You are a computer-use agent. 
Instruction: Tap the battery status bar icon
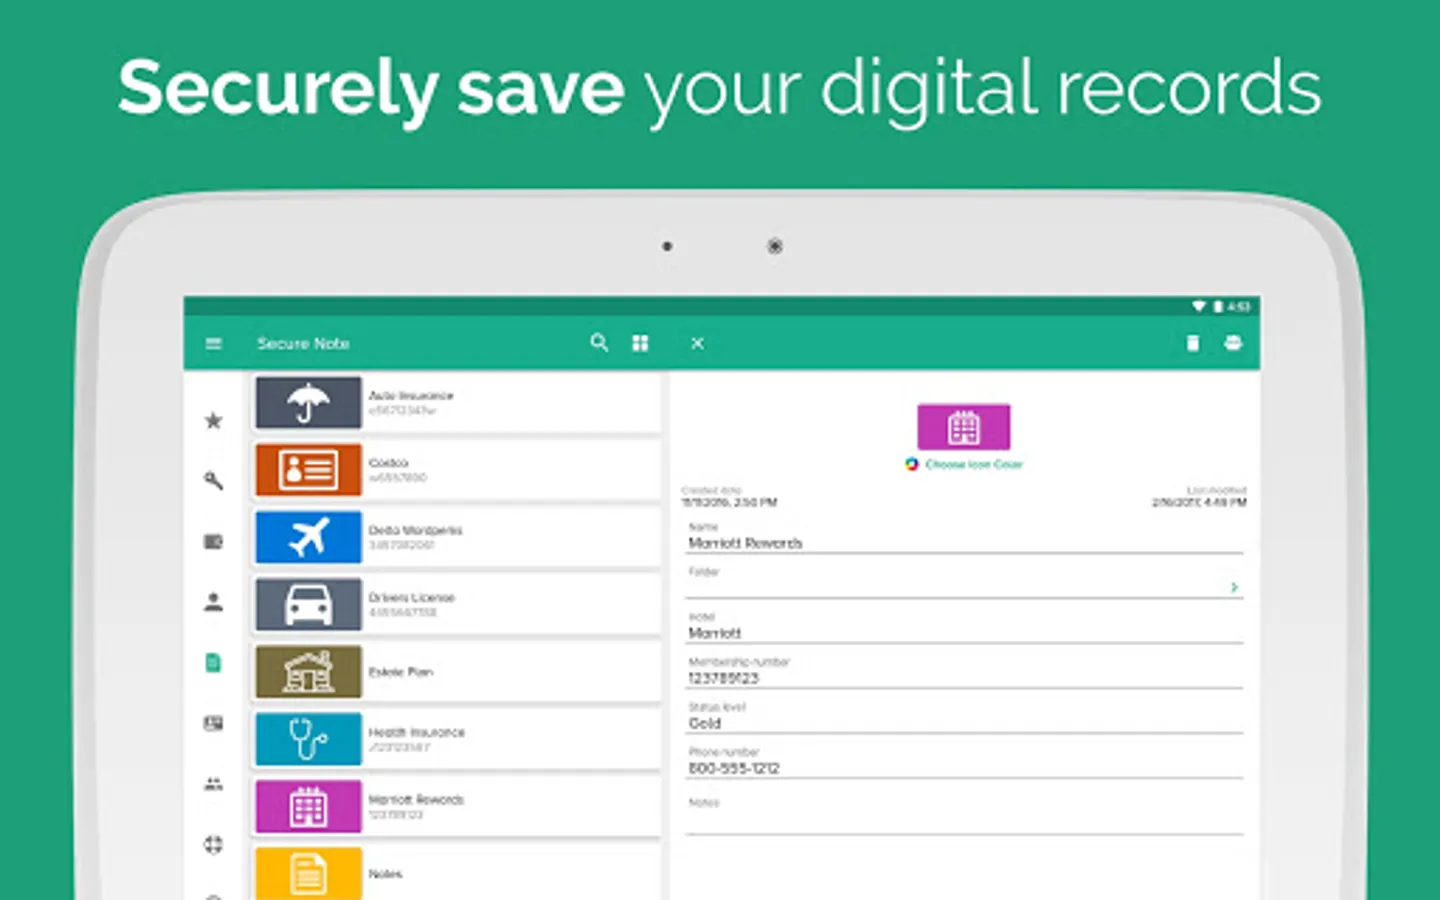[1218, 306]
